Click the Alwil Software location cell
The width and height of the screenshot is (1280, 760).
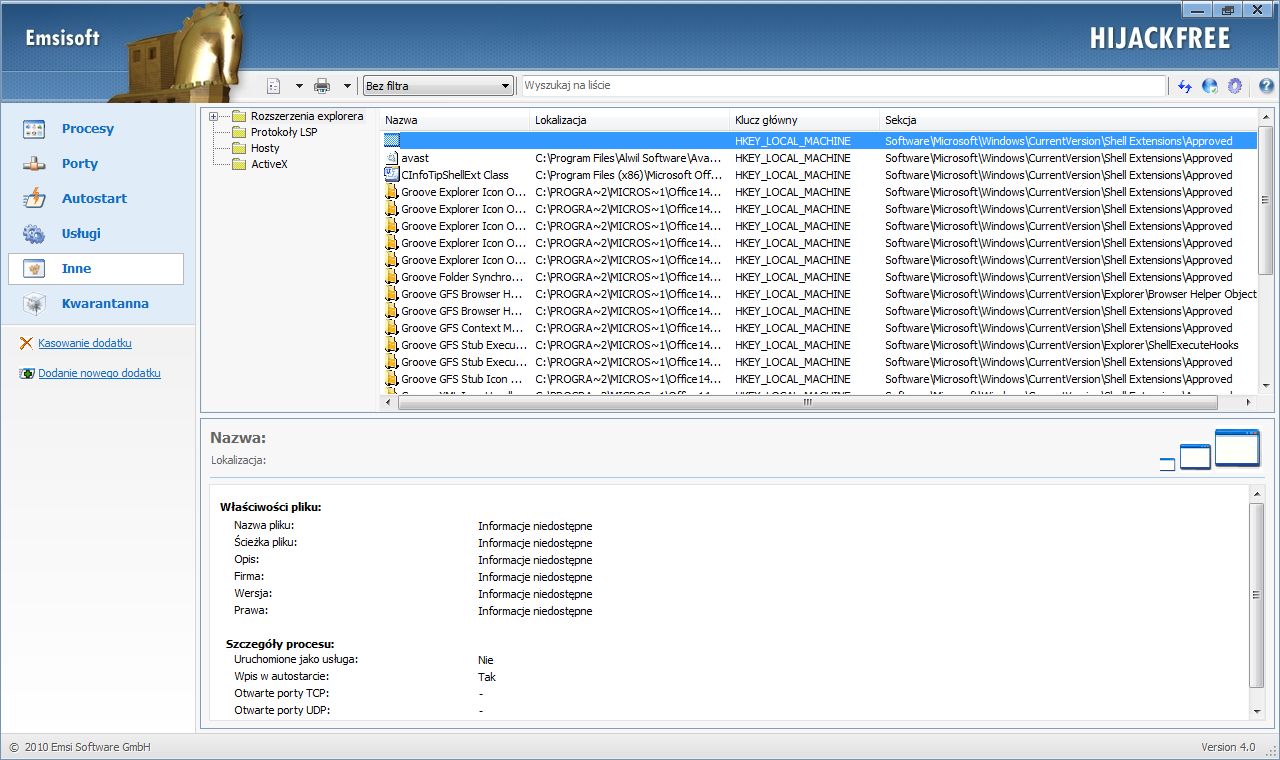[628, 158]
